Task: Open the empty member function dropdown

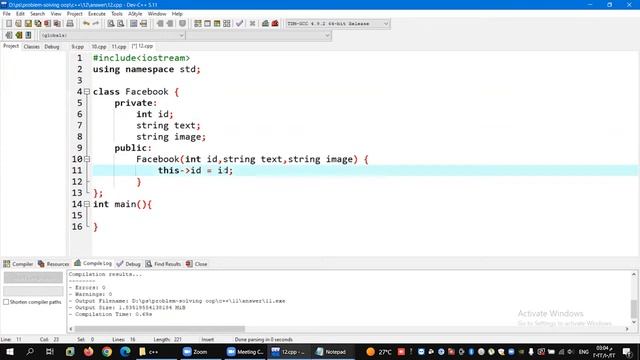Action: (x=259, y=36)
